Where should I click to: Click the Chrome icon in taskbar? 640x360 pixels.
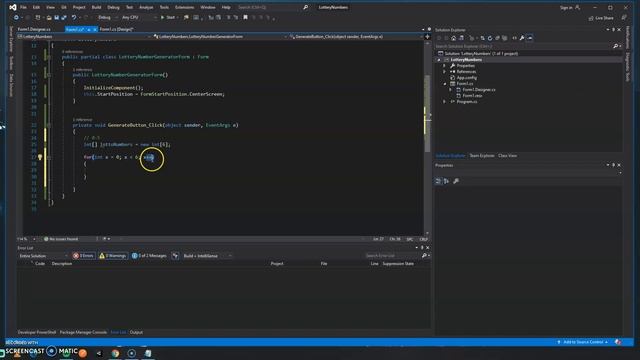point(116,353)
